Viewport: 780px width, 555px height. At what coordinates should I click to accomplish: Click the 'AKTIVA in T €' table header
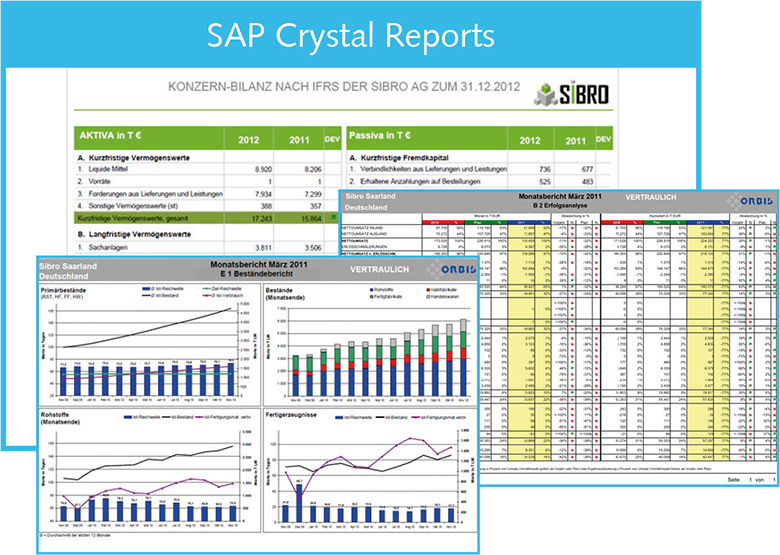pyautogui.click(x=110, y=135)
